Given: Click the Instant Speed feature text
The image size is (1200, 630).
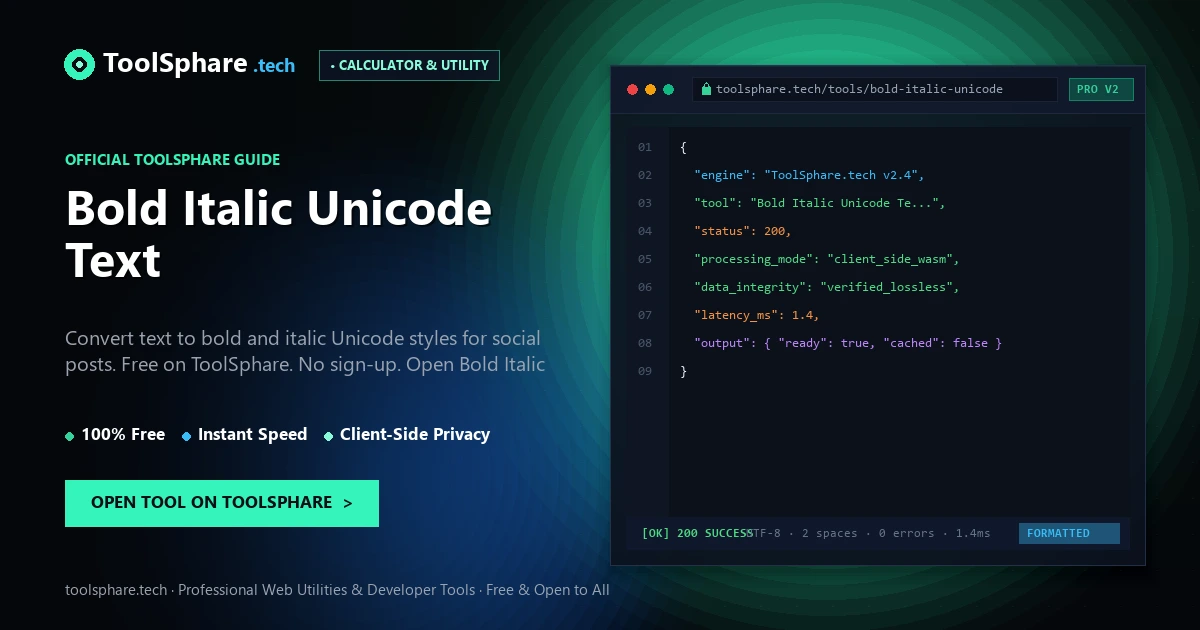Looking at the screenshot, I should [253, 434].
